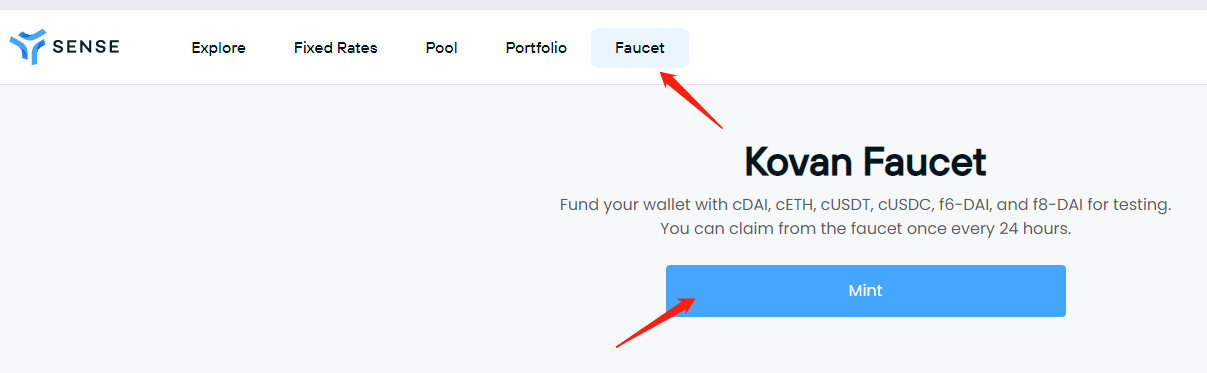Open the Portfolio tab
Screen dimensions: 1207x373
coord(536,48)
